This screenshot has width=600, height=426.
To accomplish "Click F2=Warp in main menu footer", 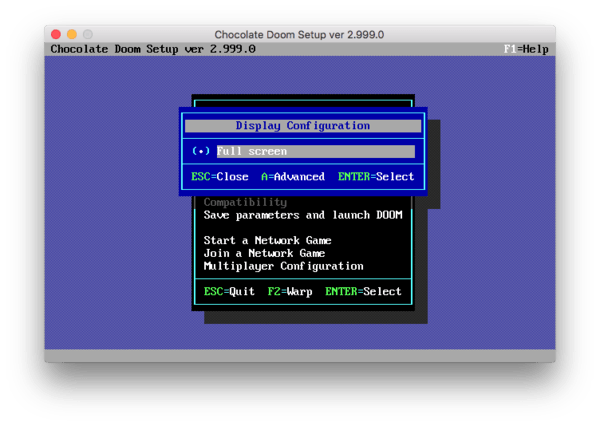I will tap(290, 292).
